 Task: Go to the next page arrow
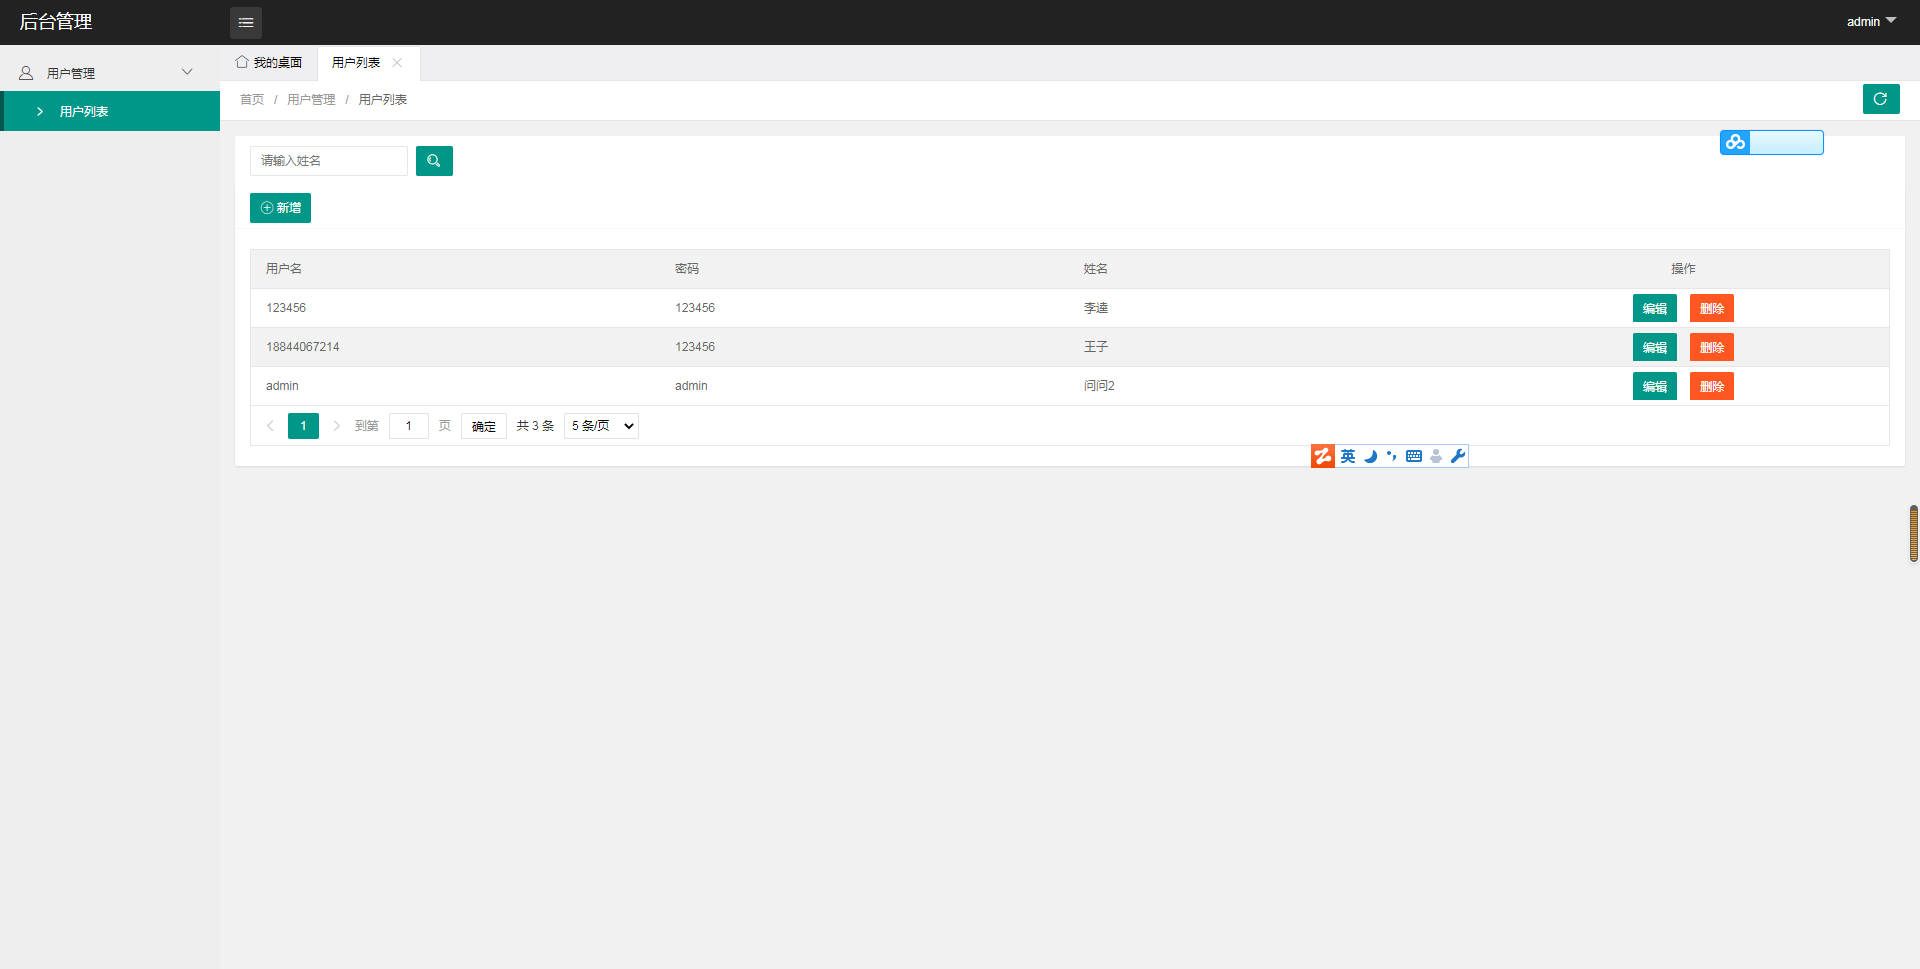pyautogui.click(x=336, y=426)
